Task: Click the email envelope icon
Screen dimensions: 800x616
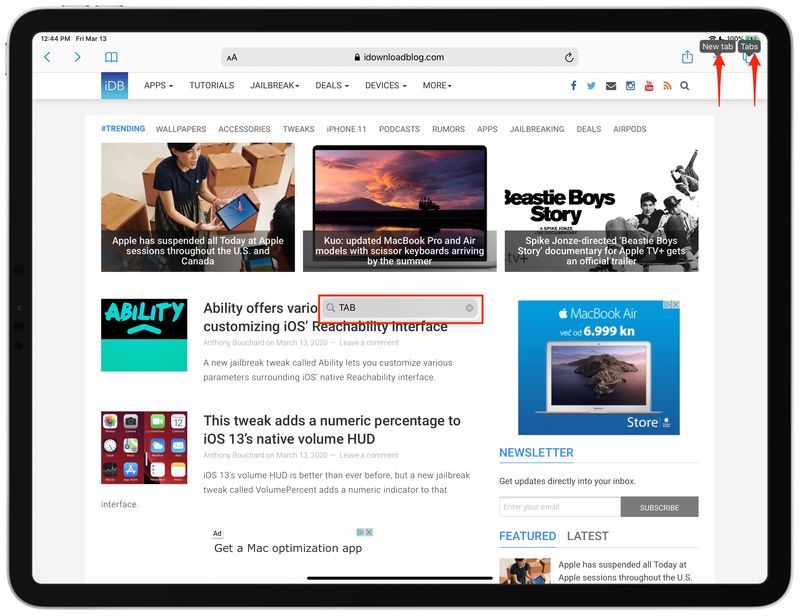Action: tap(611, 86)
